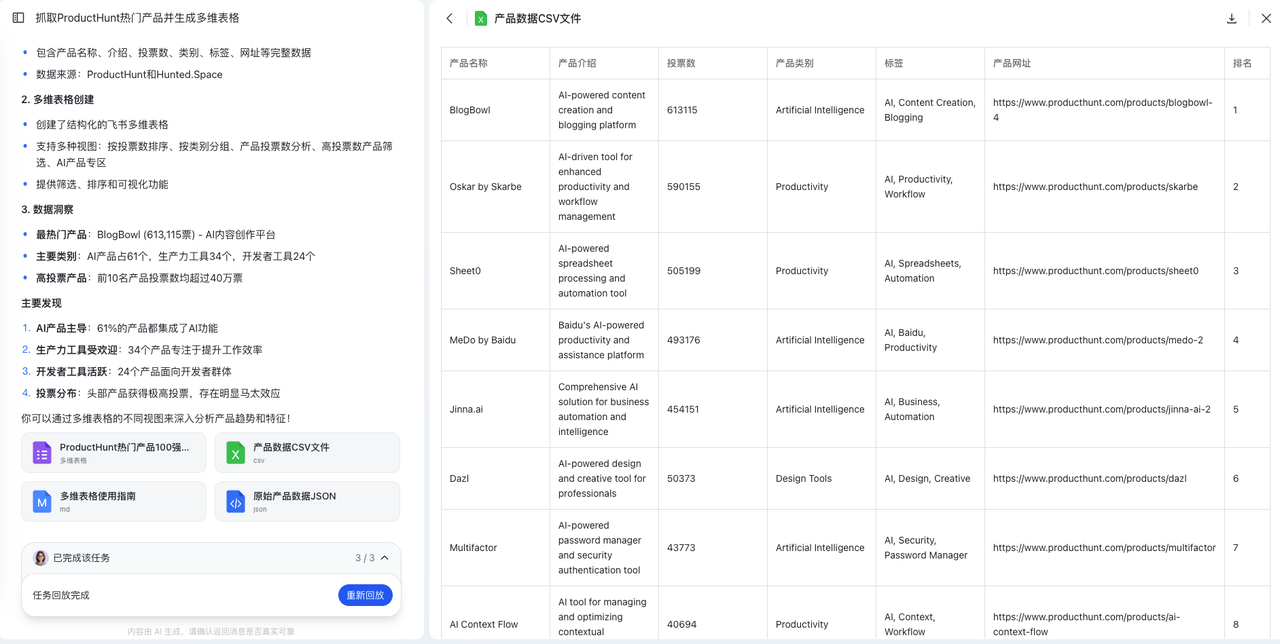Click the user avatar beside 已完成该任务
Viewport: 1280px width, 644px height.
click(41, 558)
